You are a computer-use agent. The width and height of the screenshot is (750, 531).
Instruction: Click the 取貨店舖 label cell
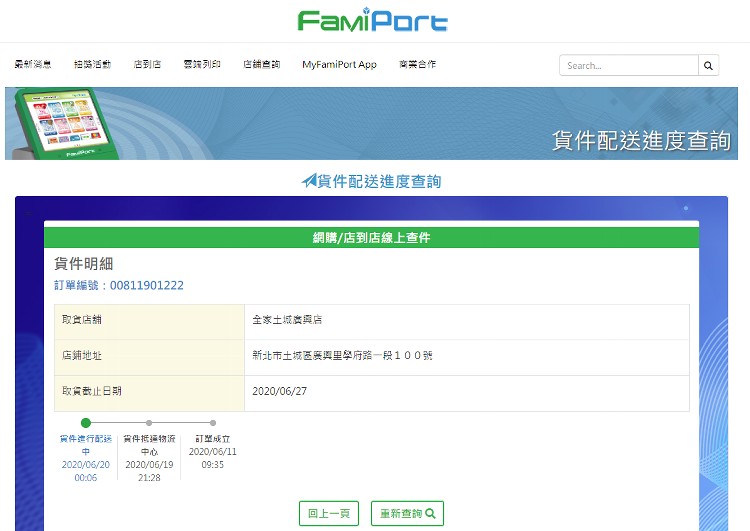[149, 322]
